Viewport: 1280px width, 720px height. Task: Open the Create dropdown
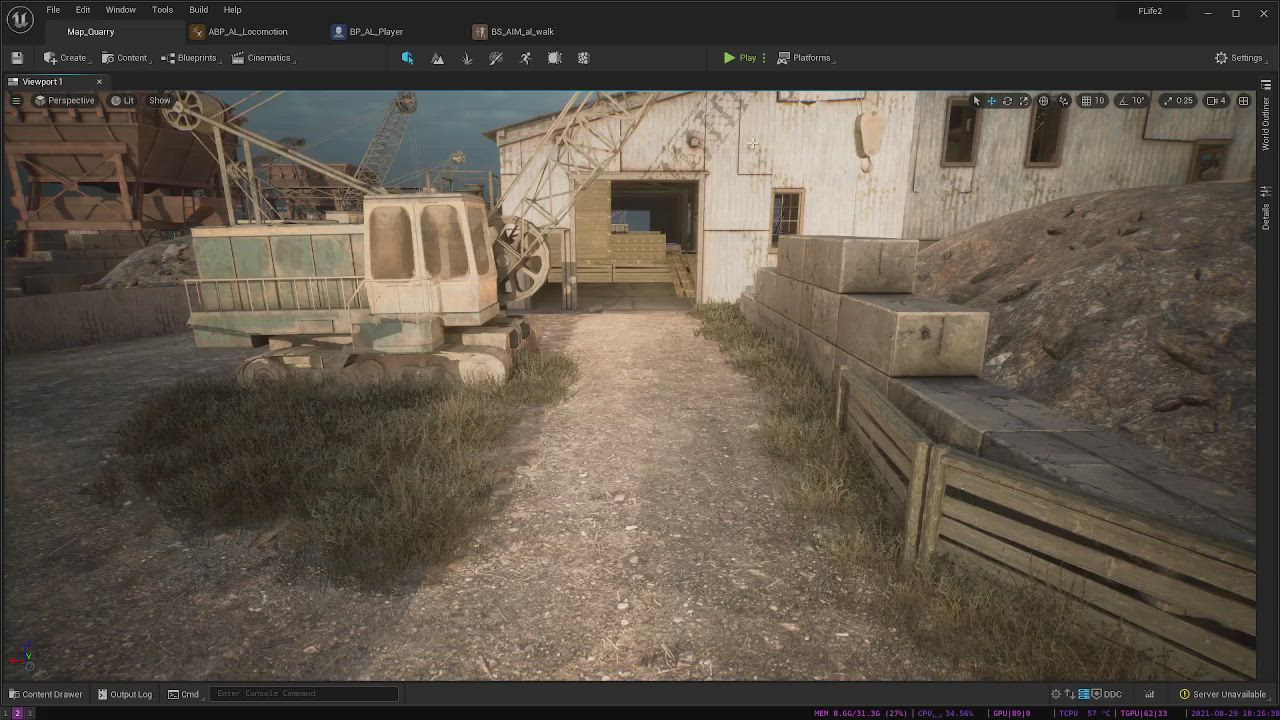coord(65,58)
